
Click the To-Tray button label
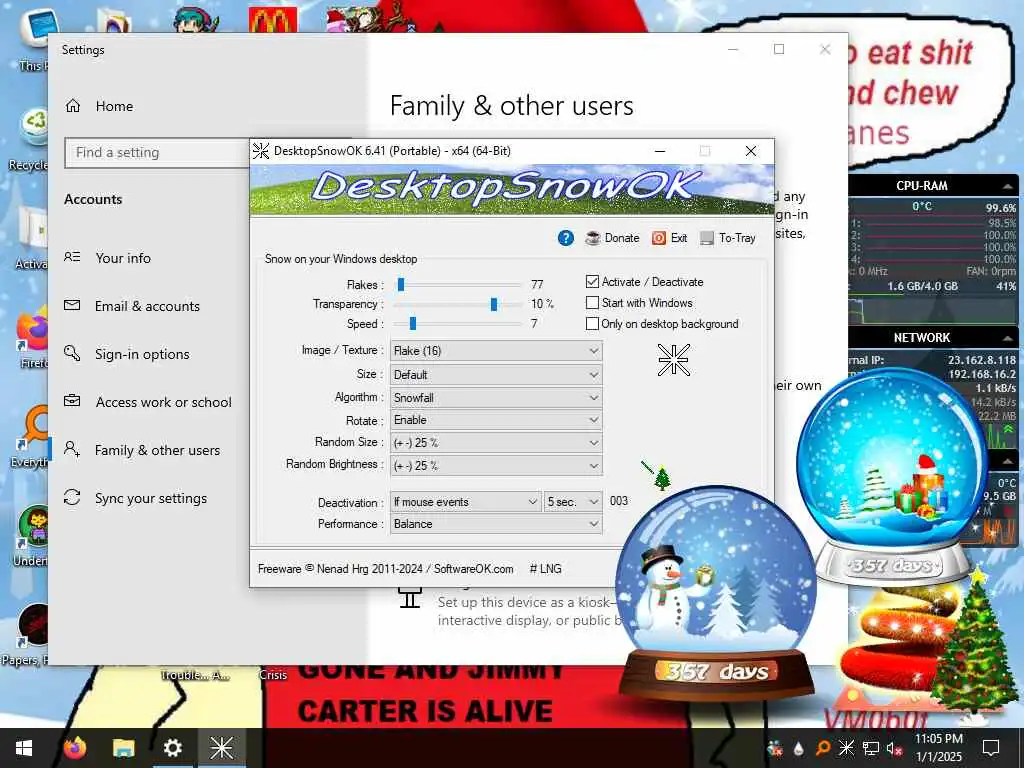pyautogui.click(x=737, y=238)
